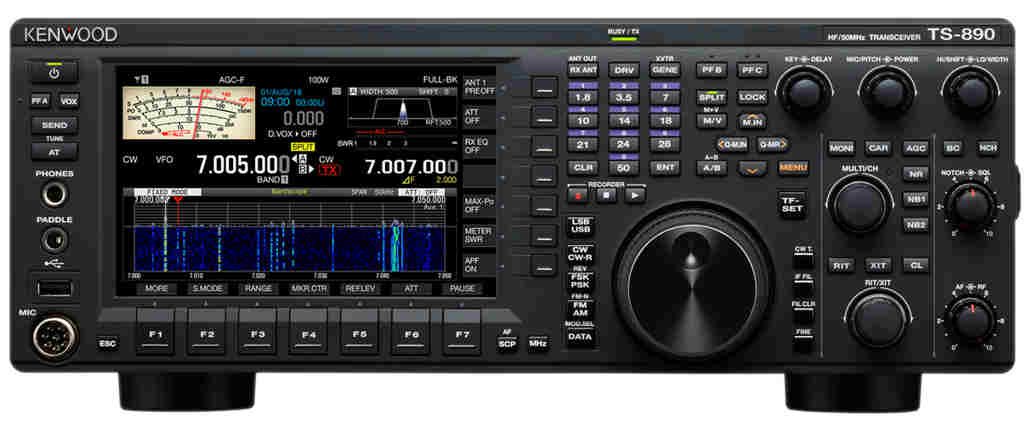Image resolution: width=1029 pixels, height=422 pixels.
Task: Select the CW/CW-R mode key
Action: coord(580,253)
